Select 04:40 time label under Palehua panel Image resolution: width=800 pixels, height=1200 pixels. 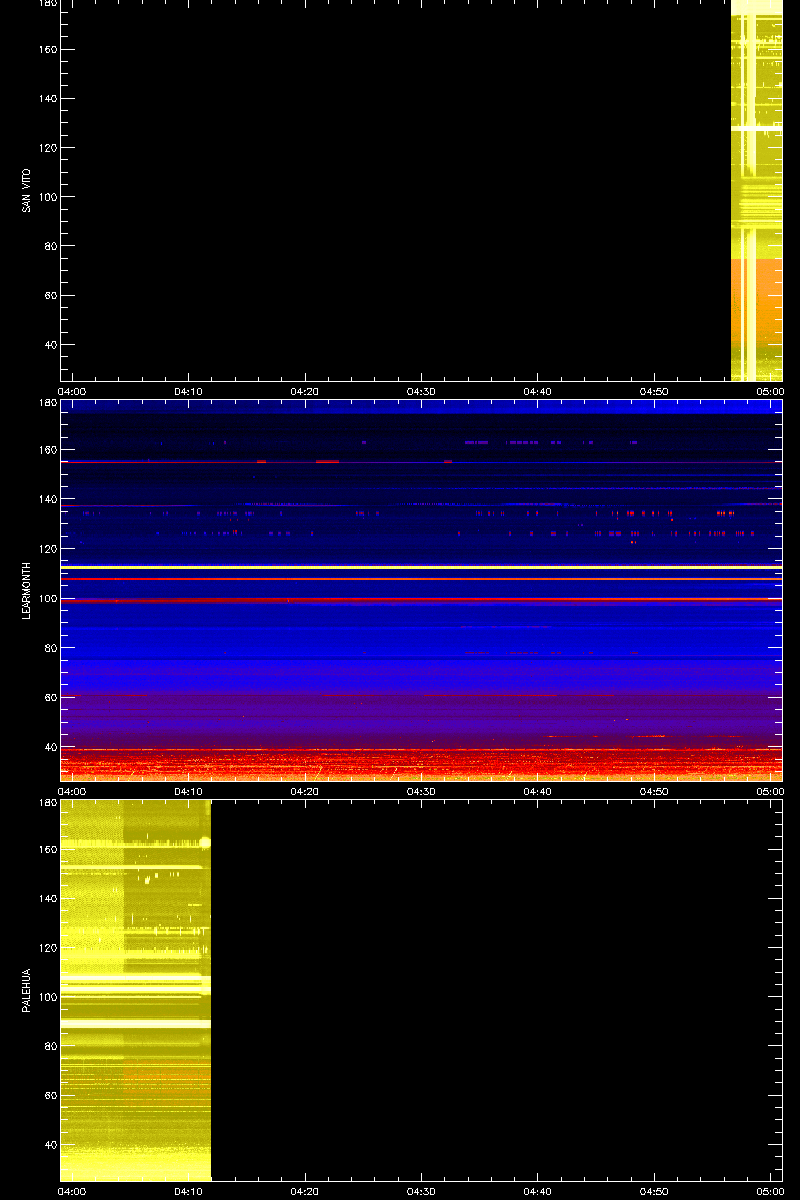[538, 1191]
